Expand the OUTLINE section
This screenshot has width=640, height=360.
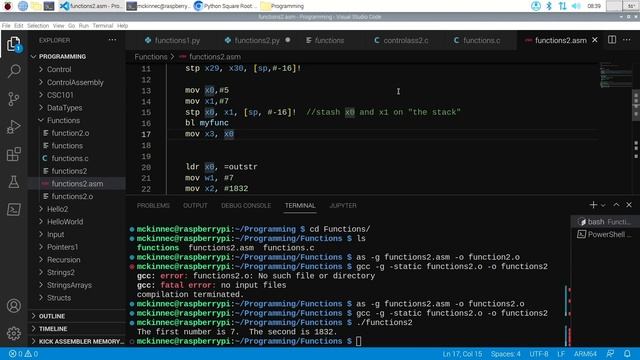pyautogui.click(x=52, y=316)
